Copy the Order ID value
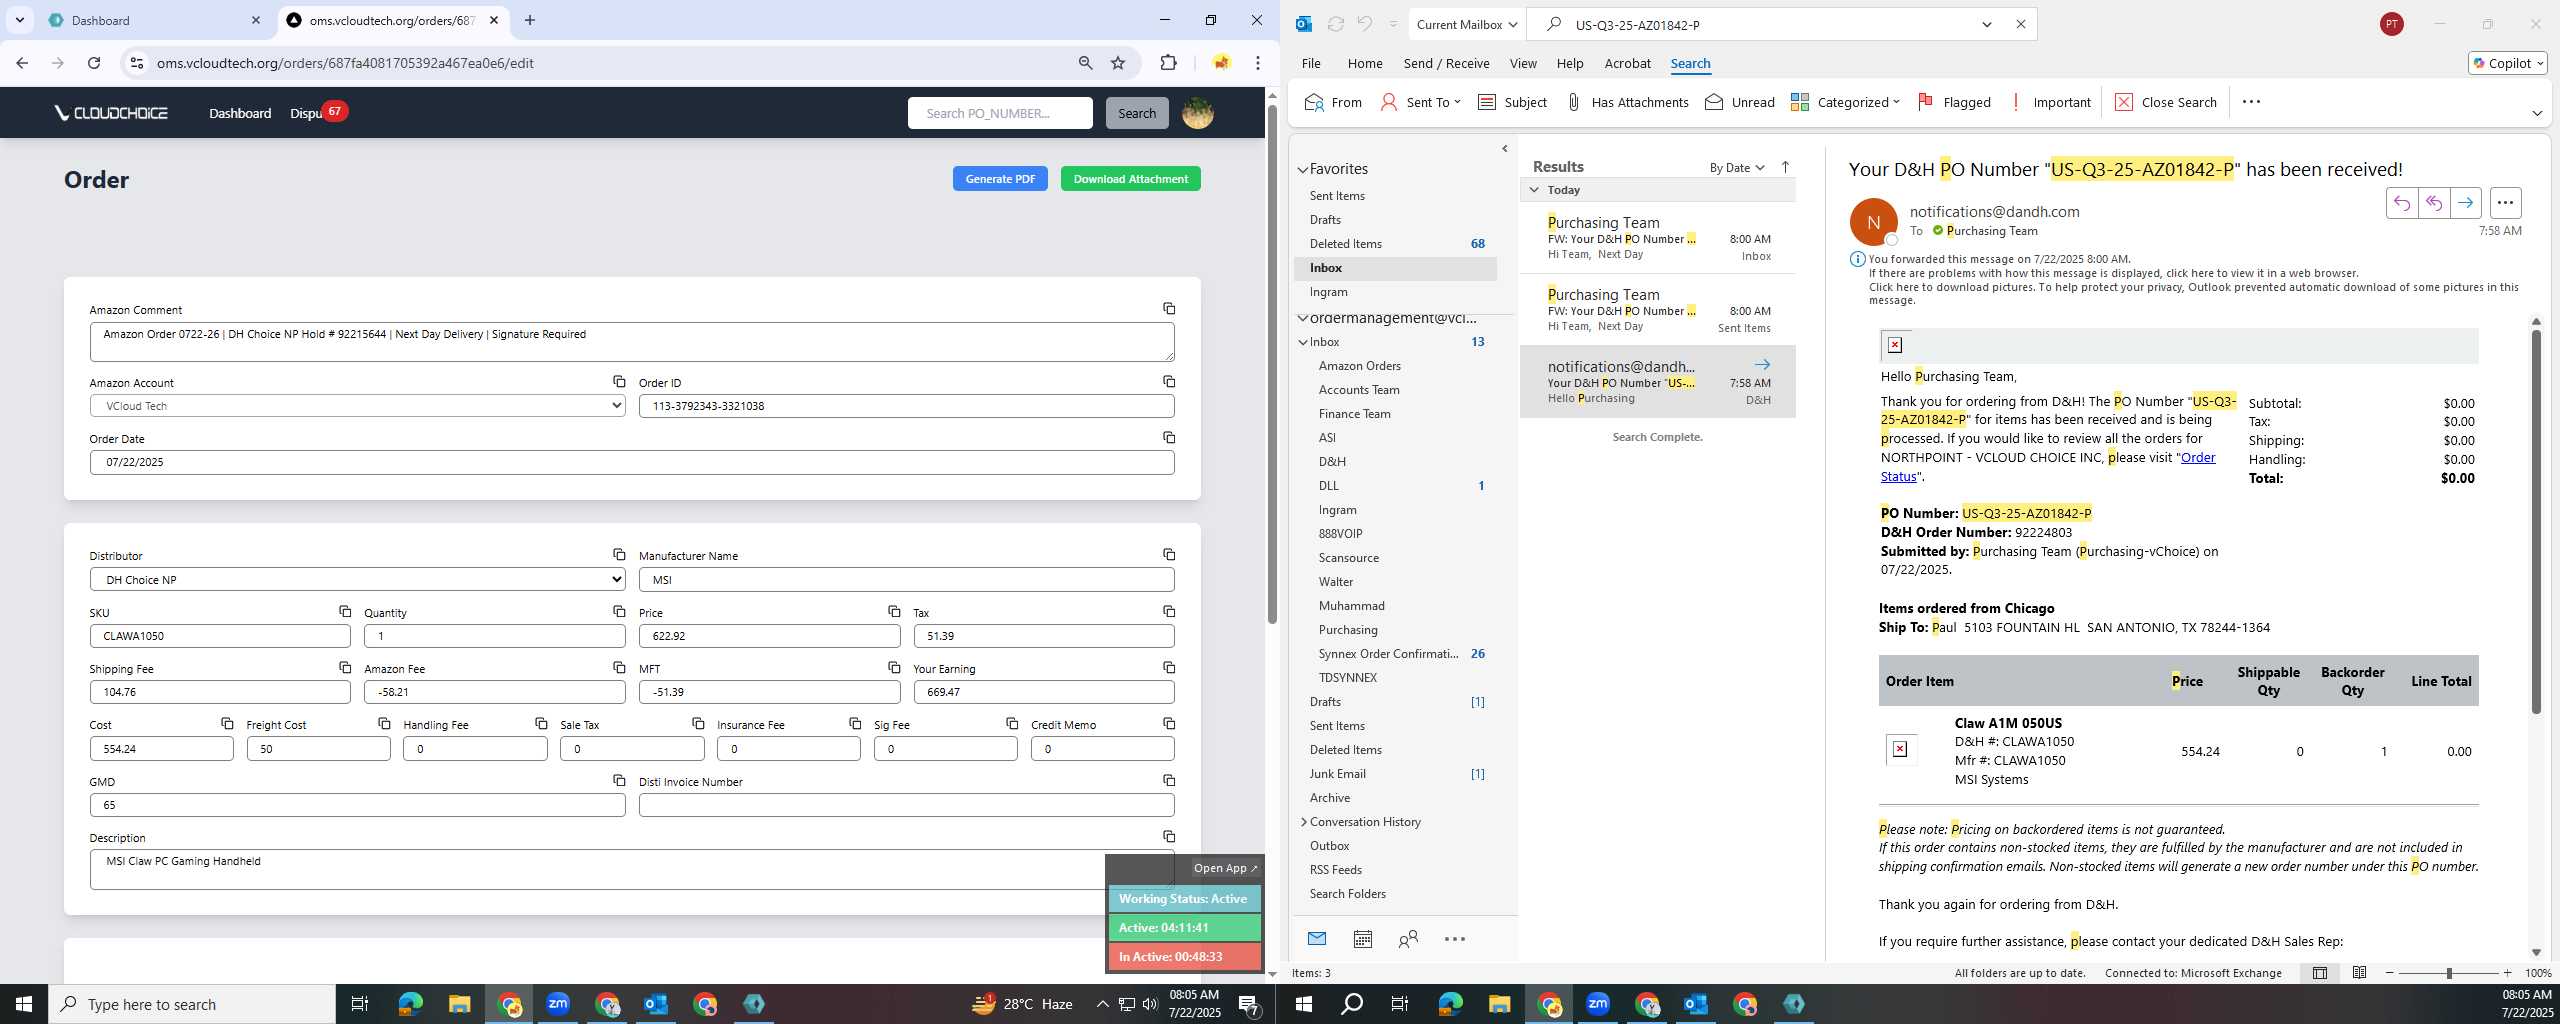The image size is (2560, 1024). [1168, 382]
